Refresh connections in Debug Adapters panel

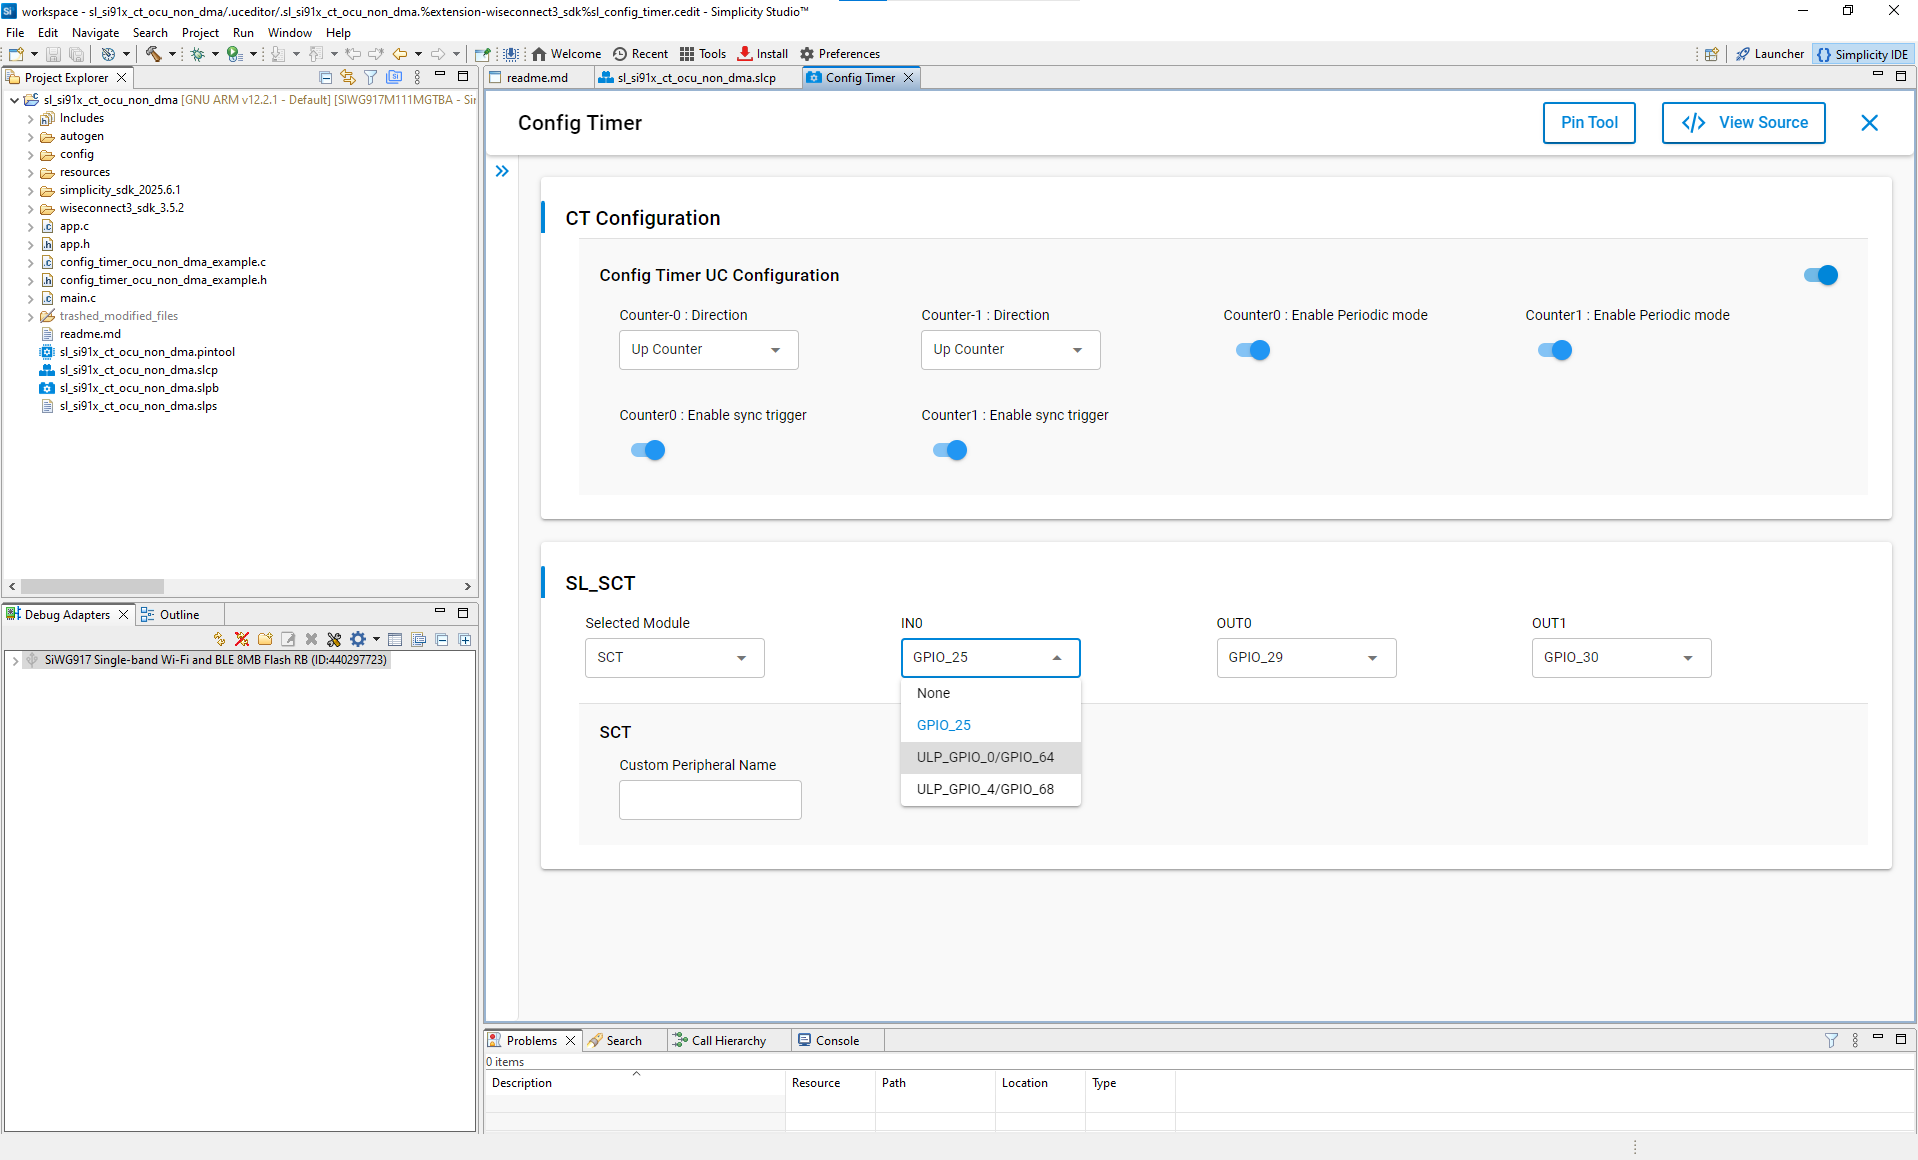point(219,639)
